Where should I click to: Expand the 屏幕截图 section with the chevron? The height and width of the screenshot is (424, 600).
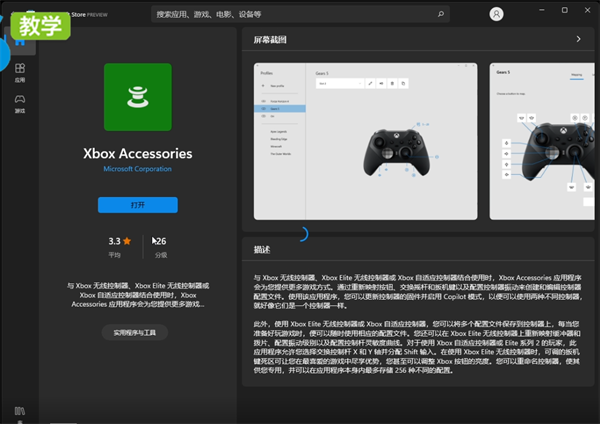(579, 39)
